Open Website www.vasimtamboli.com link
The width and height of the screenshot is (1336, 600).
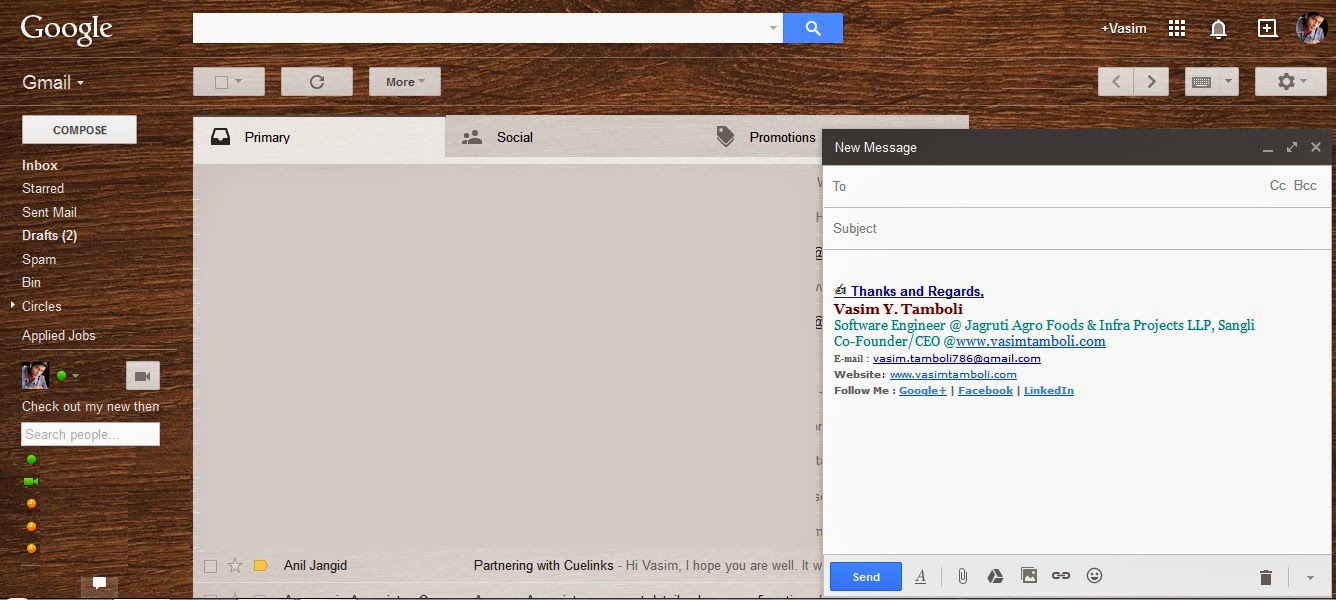[x=953, y=374]
